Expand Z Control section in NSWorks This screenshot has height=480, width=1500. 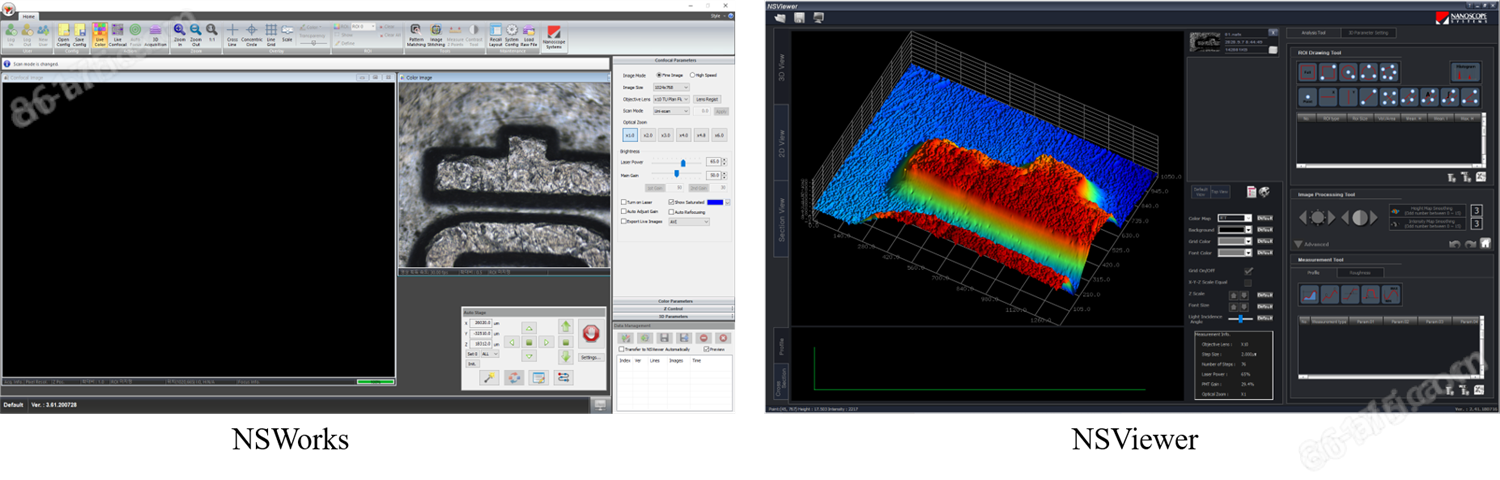click(674, 309)
